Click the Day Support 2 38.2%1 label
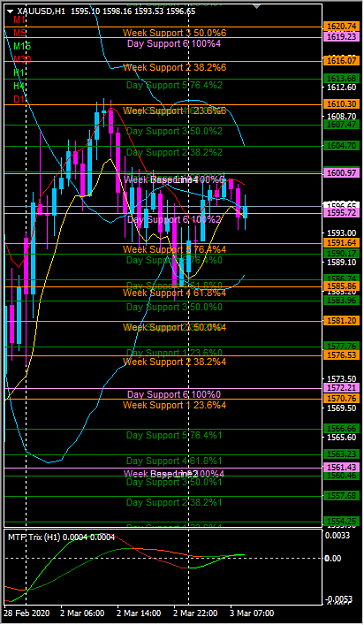This screenshot has width=364, height=625. 174,503
